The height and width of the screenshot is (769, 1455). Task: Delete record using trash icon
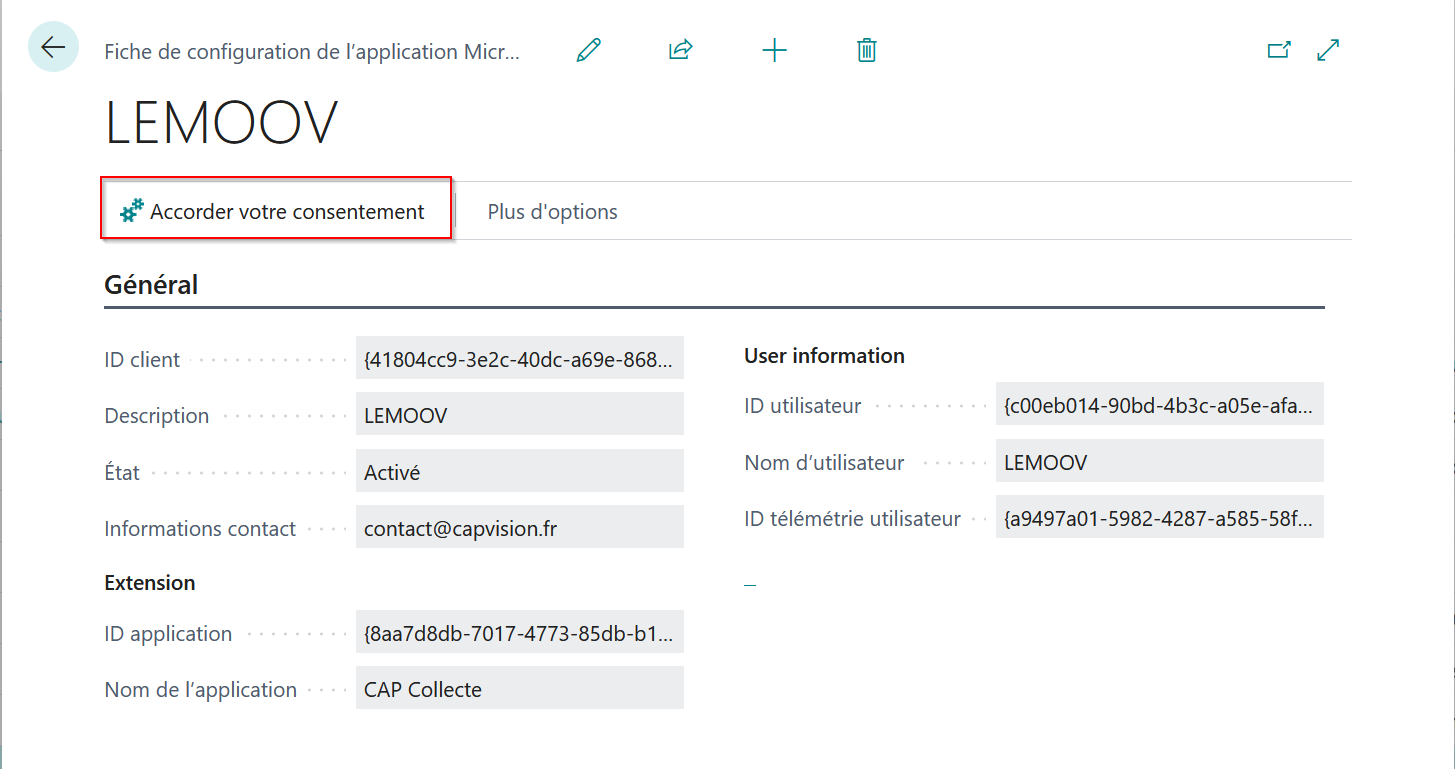click(x=867, y=50)
